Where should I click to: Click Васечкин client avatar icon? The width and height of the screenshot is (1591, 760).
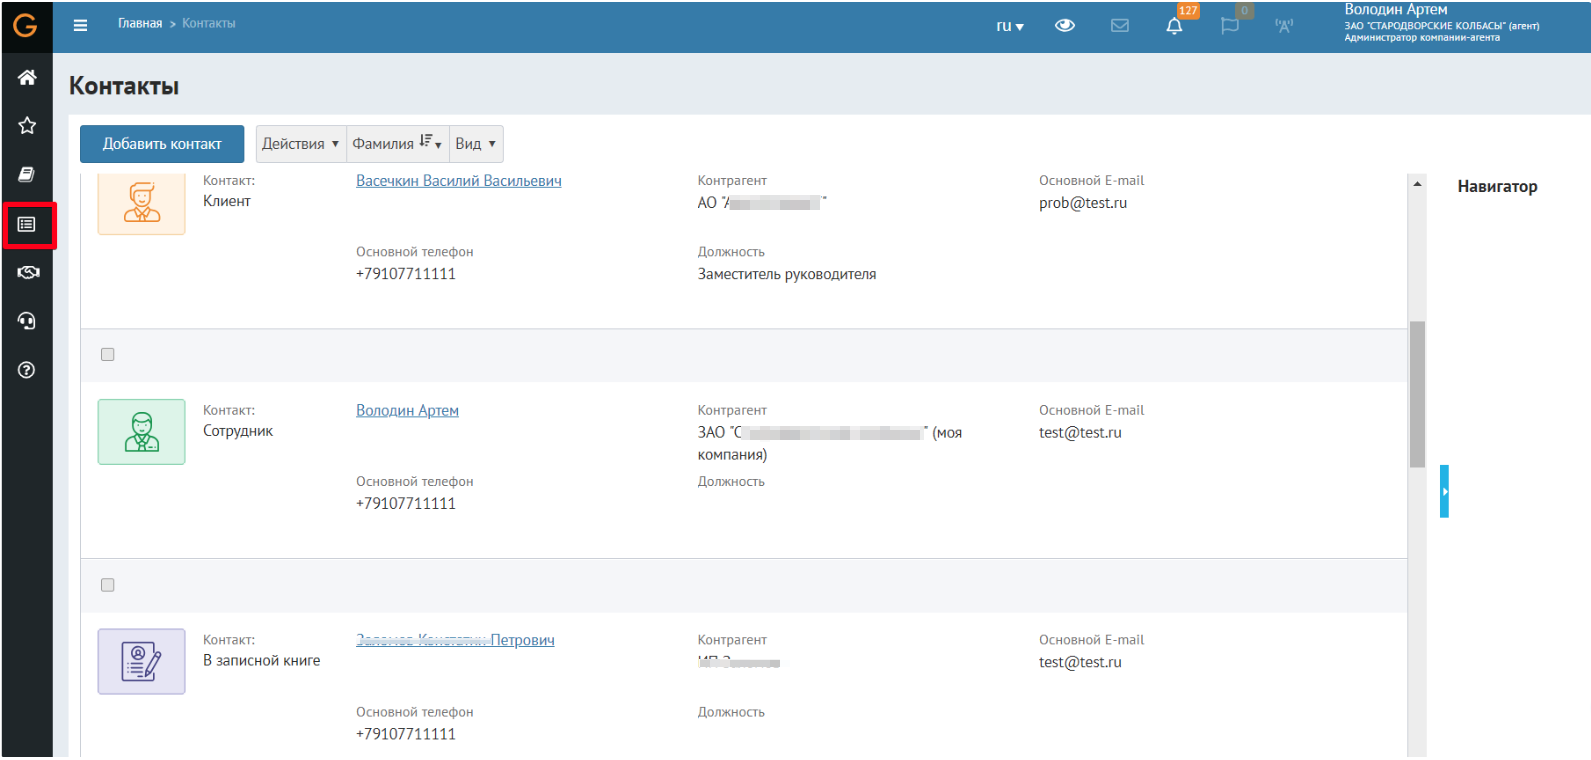(141, 202)
